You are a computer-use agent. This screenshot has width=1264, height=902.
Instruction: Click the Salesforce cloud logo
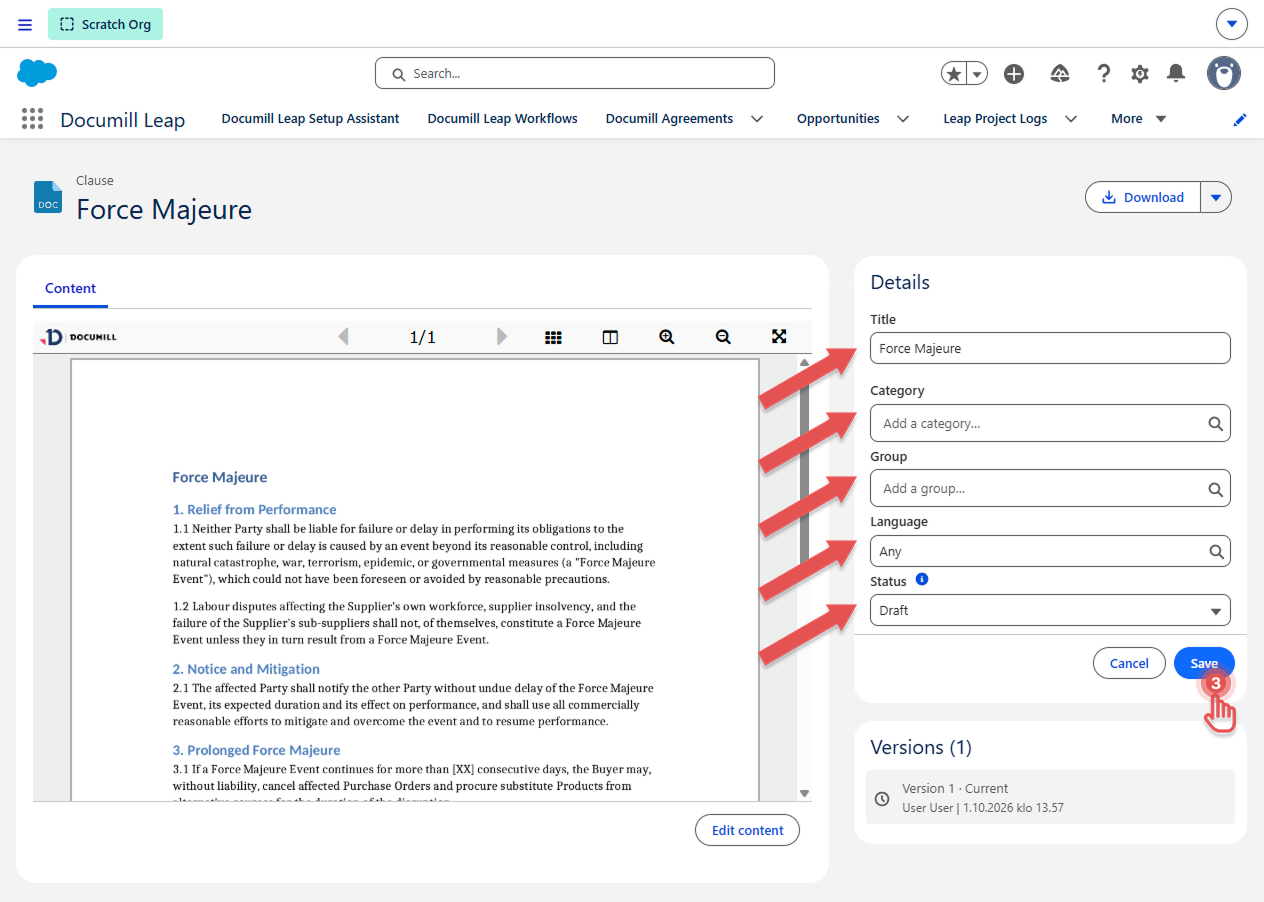37,72
